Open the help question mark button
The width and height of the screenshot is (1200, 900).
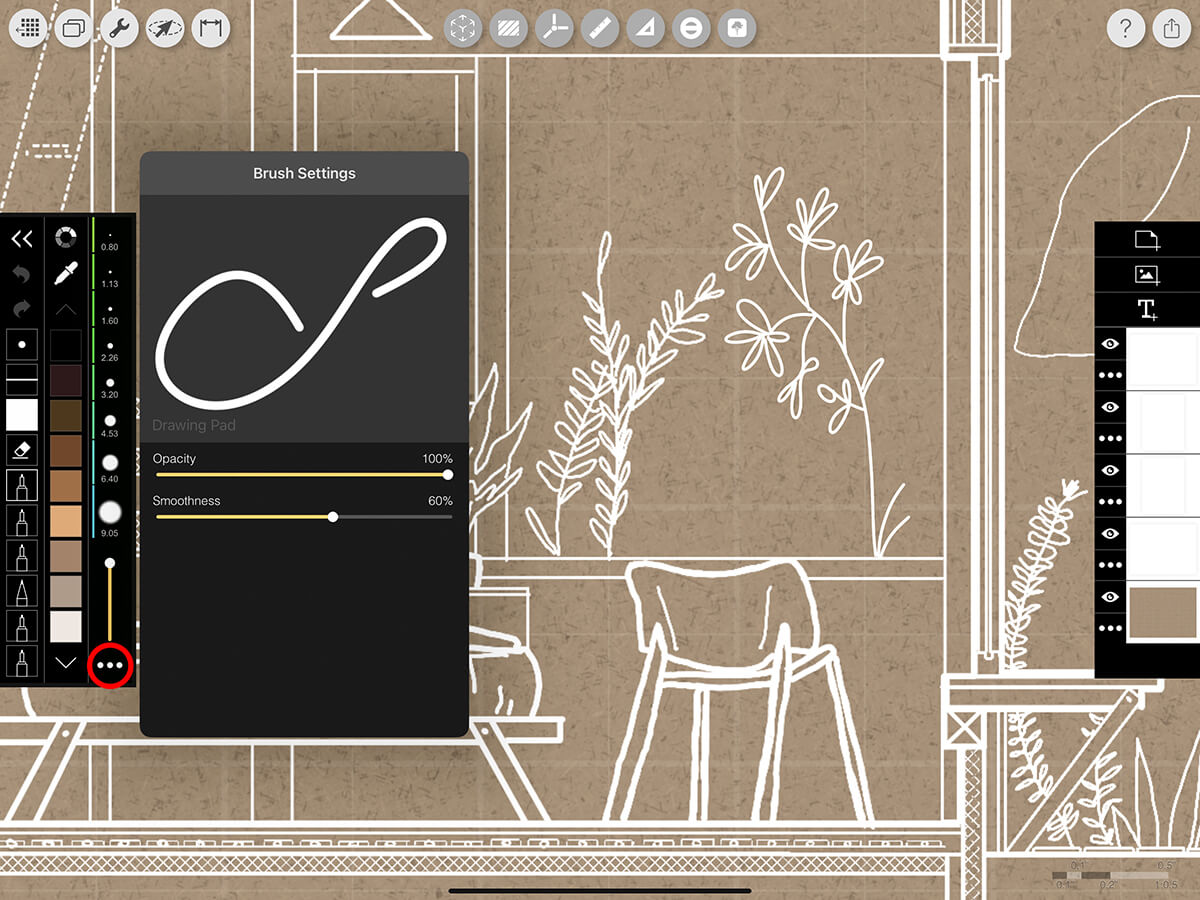click(1126, 29)
